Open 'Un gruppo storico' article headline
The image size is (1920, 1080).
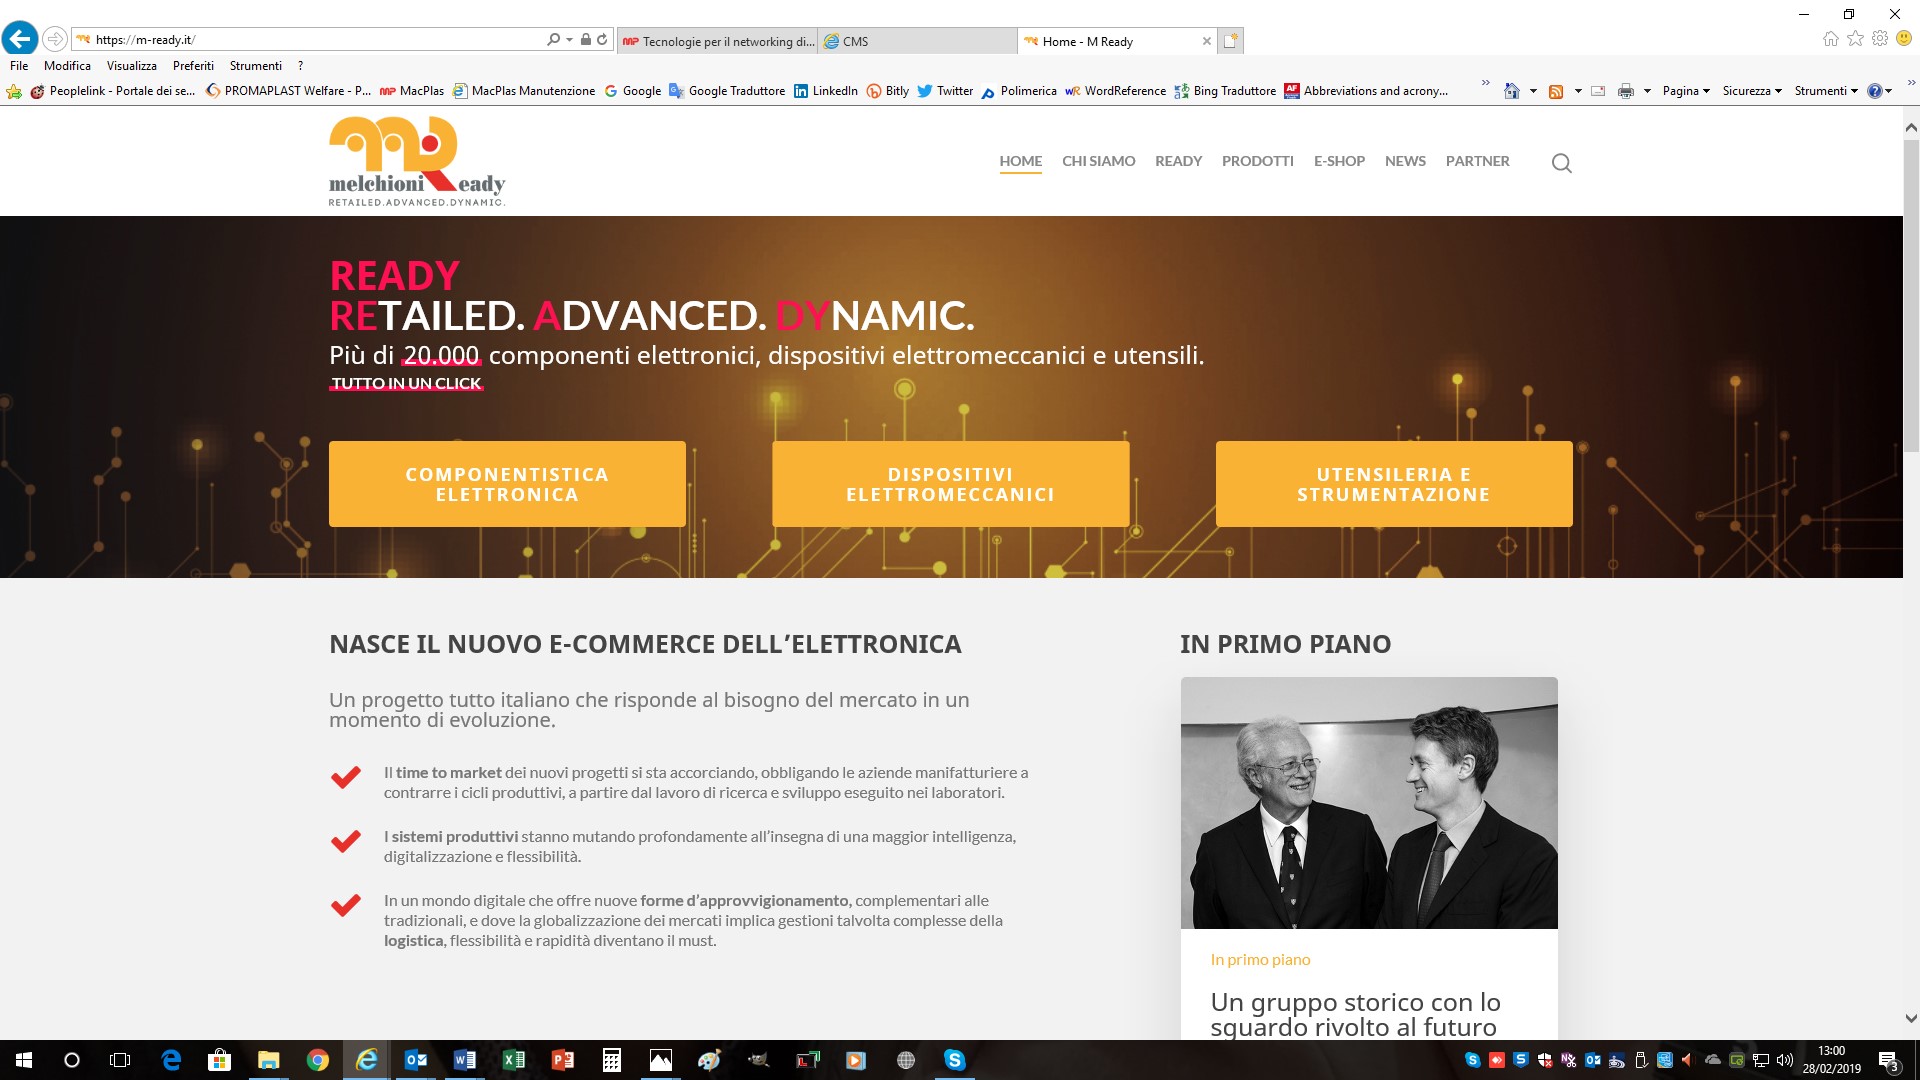(1355, 1014)
